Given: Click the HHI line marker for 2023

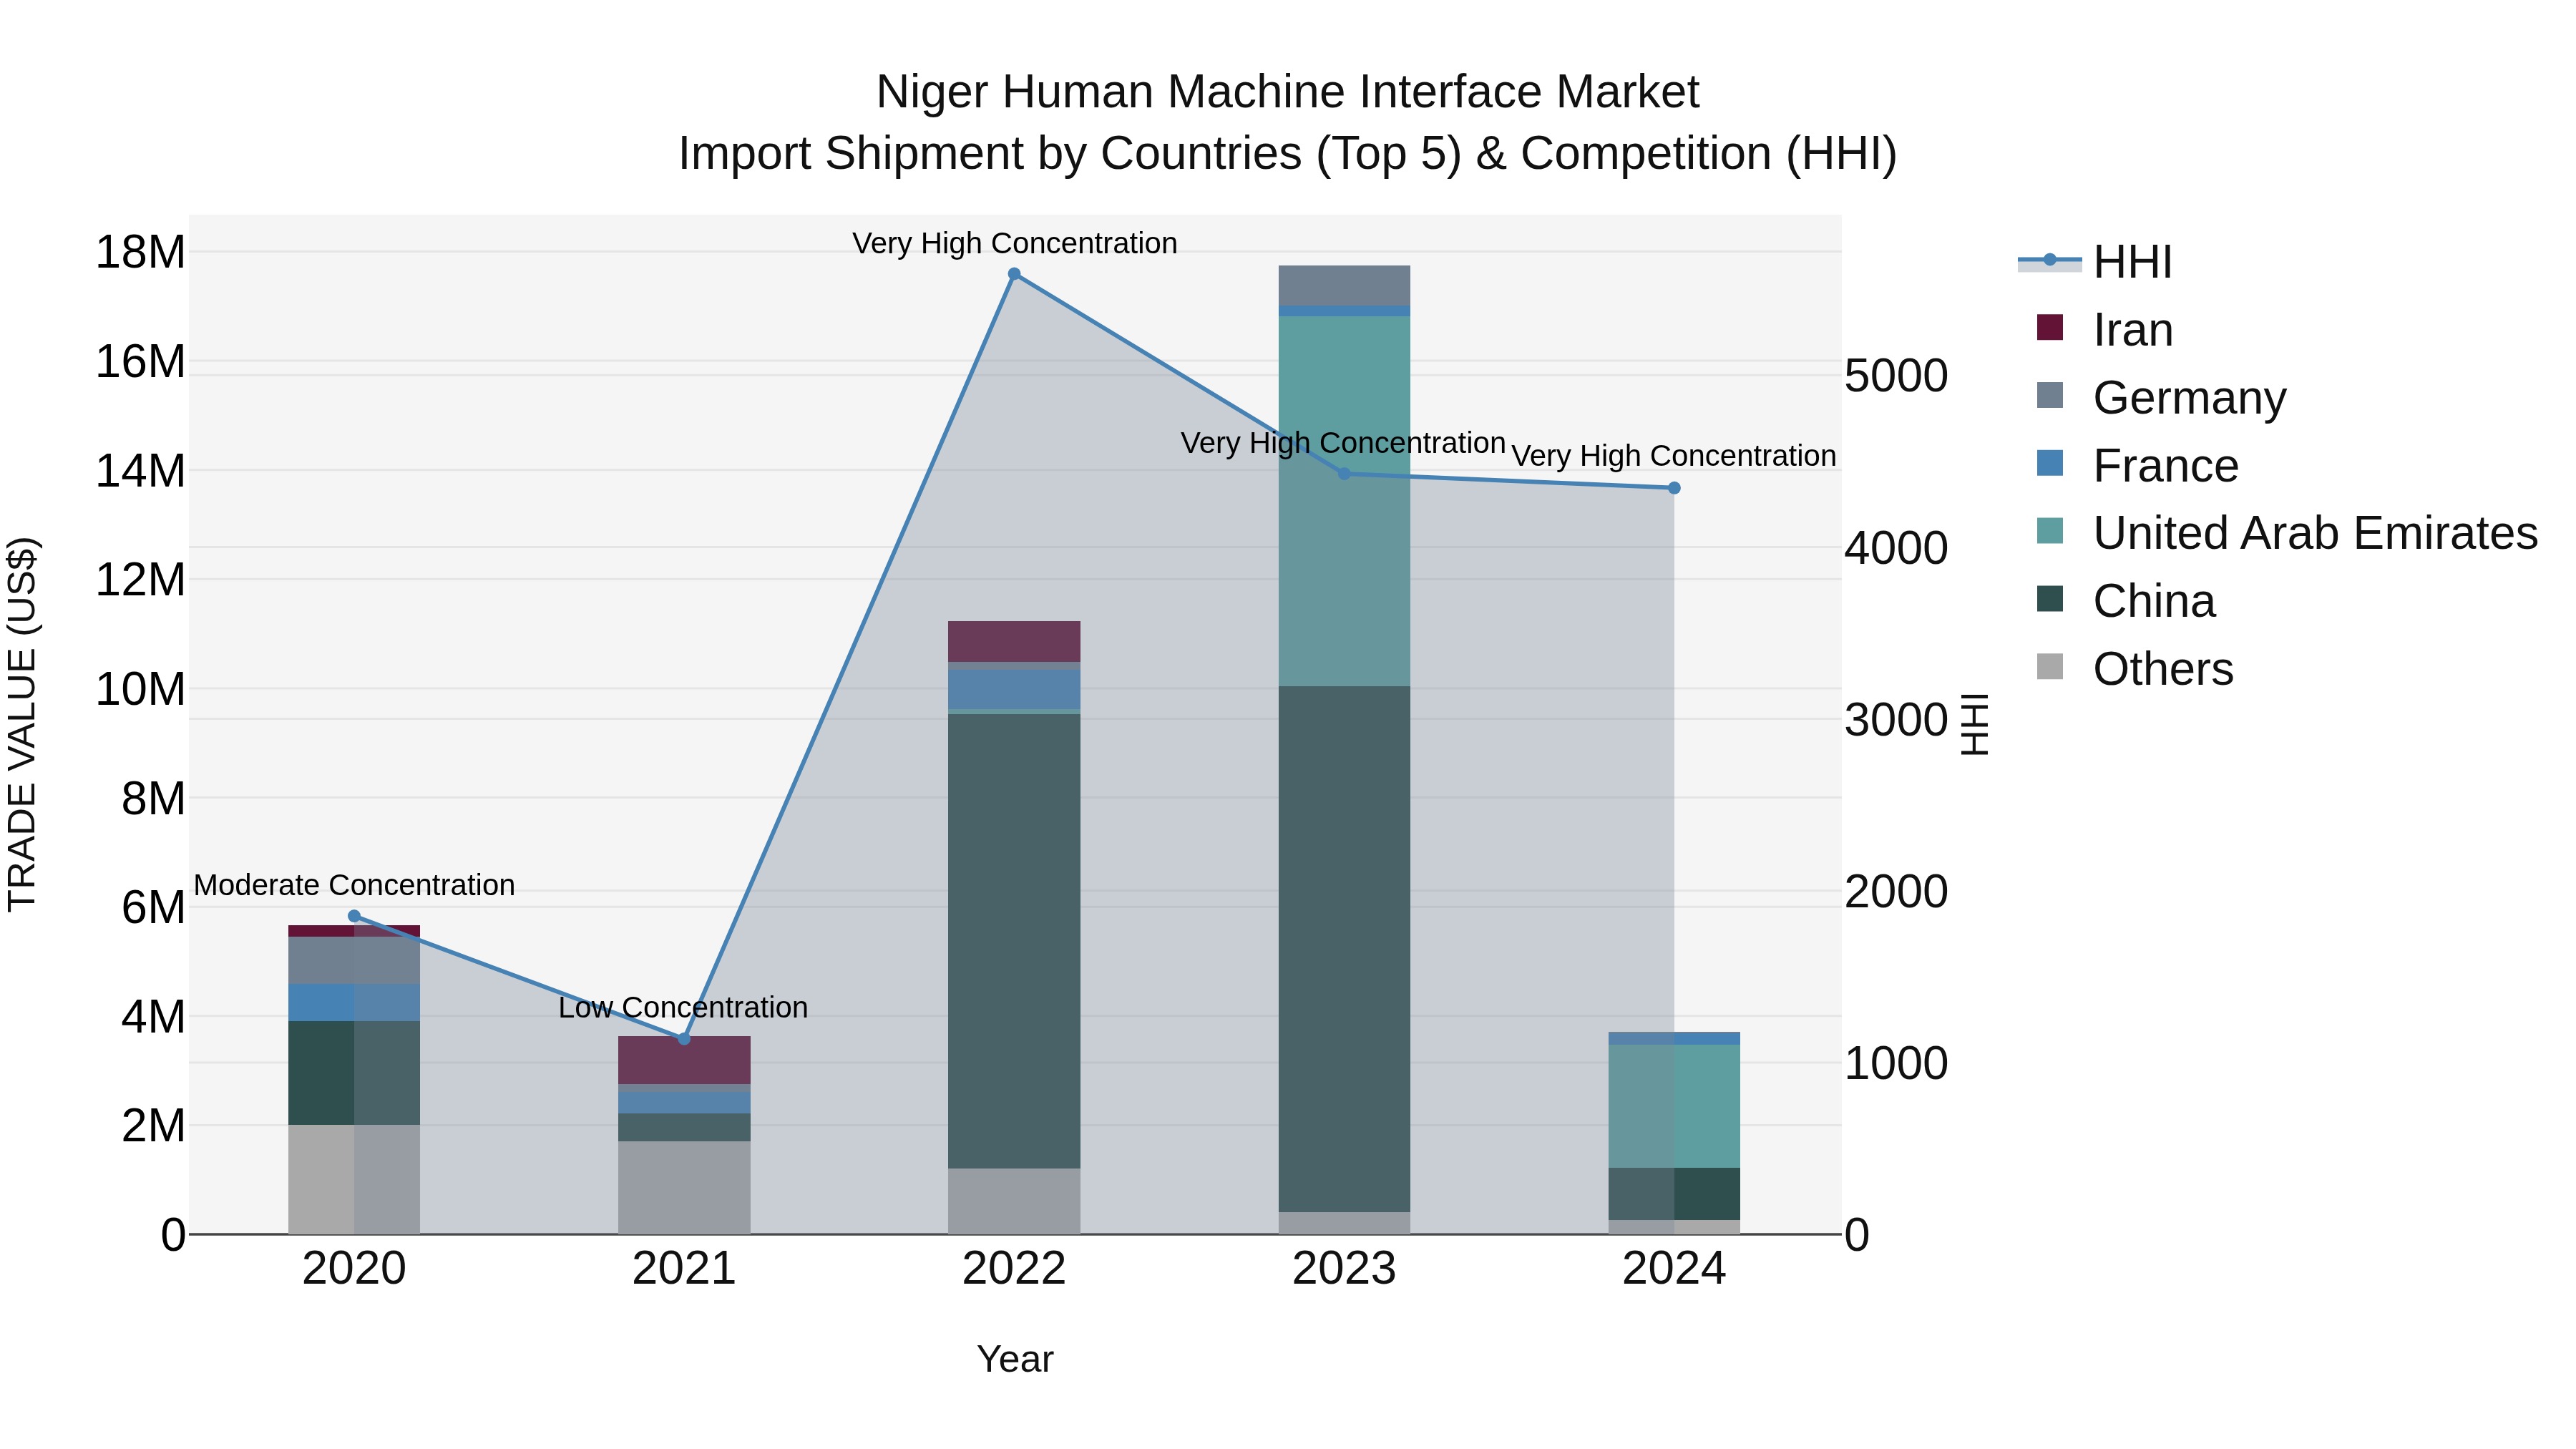Looking at the screenshot, I should coord(1344,474).
